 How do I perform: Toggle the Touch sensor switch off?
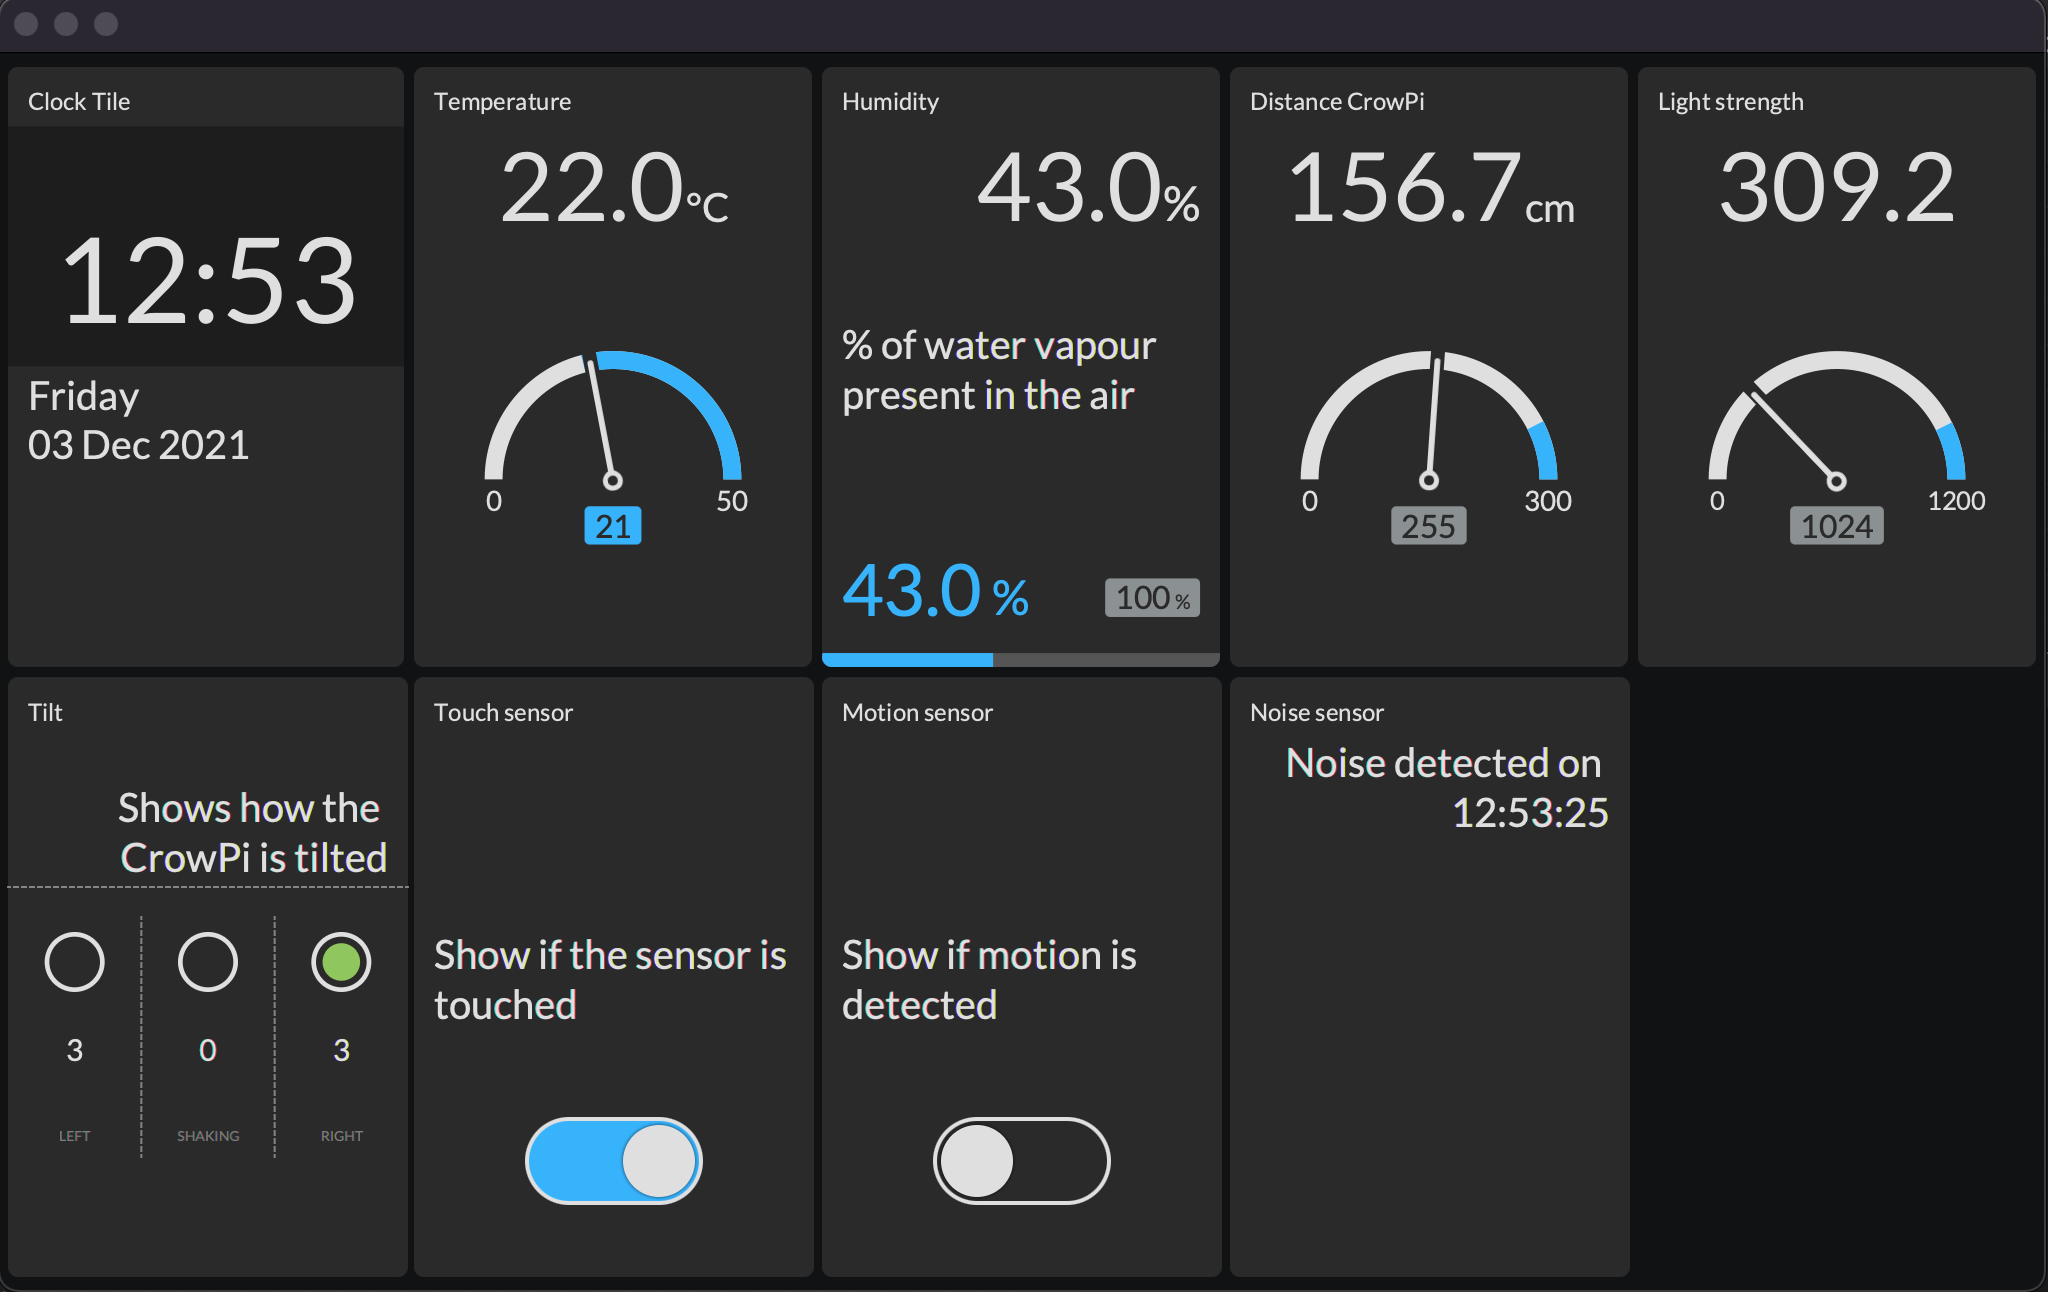pyautogui.click(x=613, y=1161)
